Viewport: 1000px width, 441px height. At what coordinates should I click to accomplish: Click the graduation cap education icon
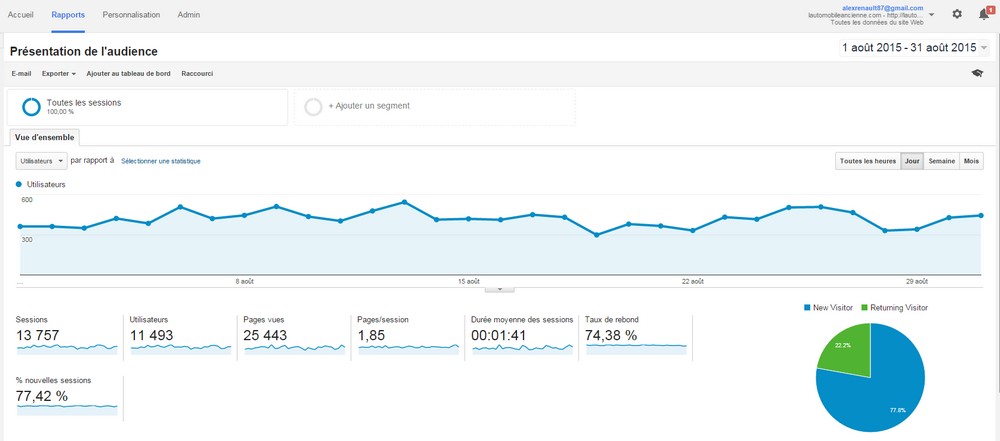[x=977, y=73]
